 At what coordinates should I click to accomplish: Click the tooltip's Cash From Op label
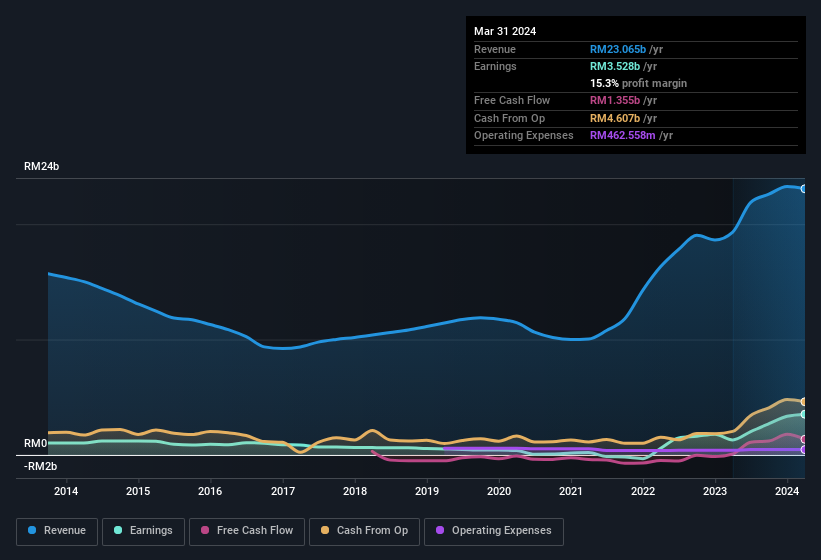(509, 118)
